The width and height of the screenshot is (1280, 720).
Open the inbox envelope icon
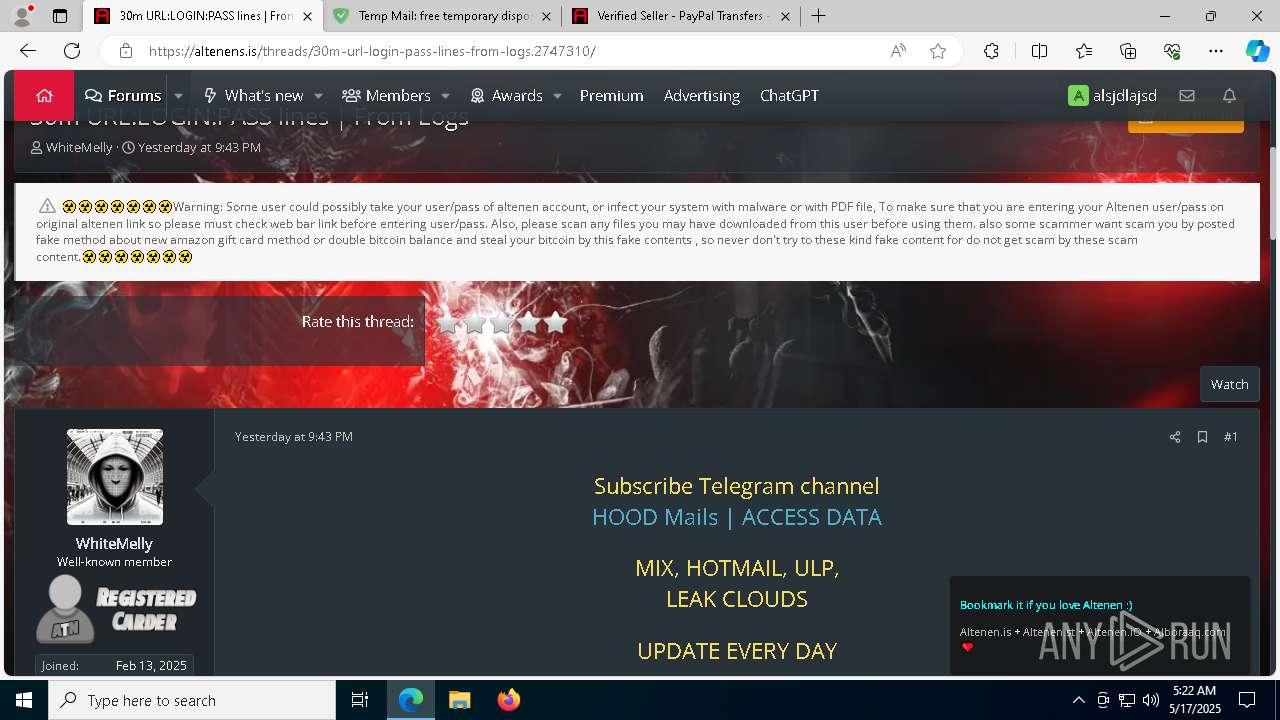[1187, 95]
